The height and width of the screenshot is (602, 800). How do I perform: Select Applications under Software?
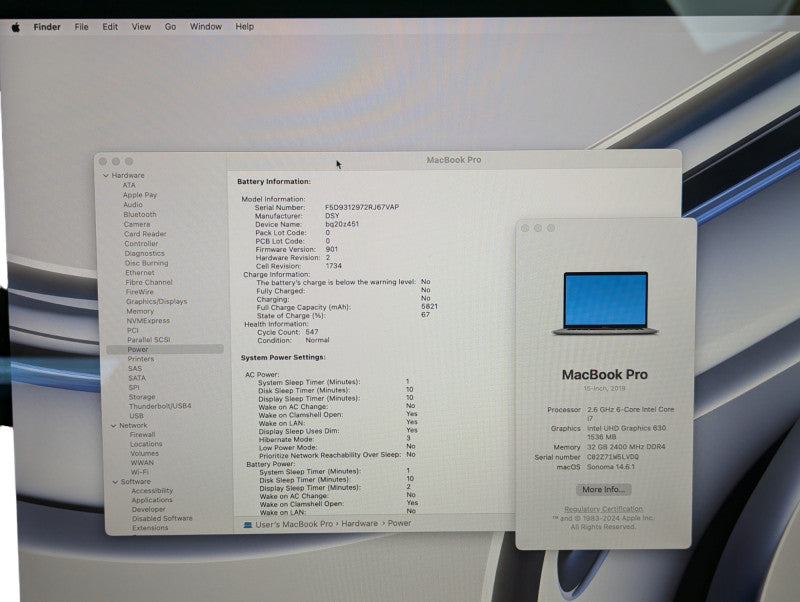click(x=152, y=500)
